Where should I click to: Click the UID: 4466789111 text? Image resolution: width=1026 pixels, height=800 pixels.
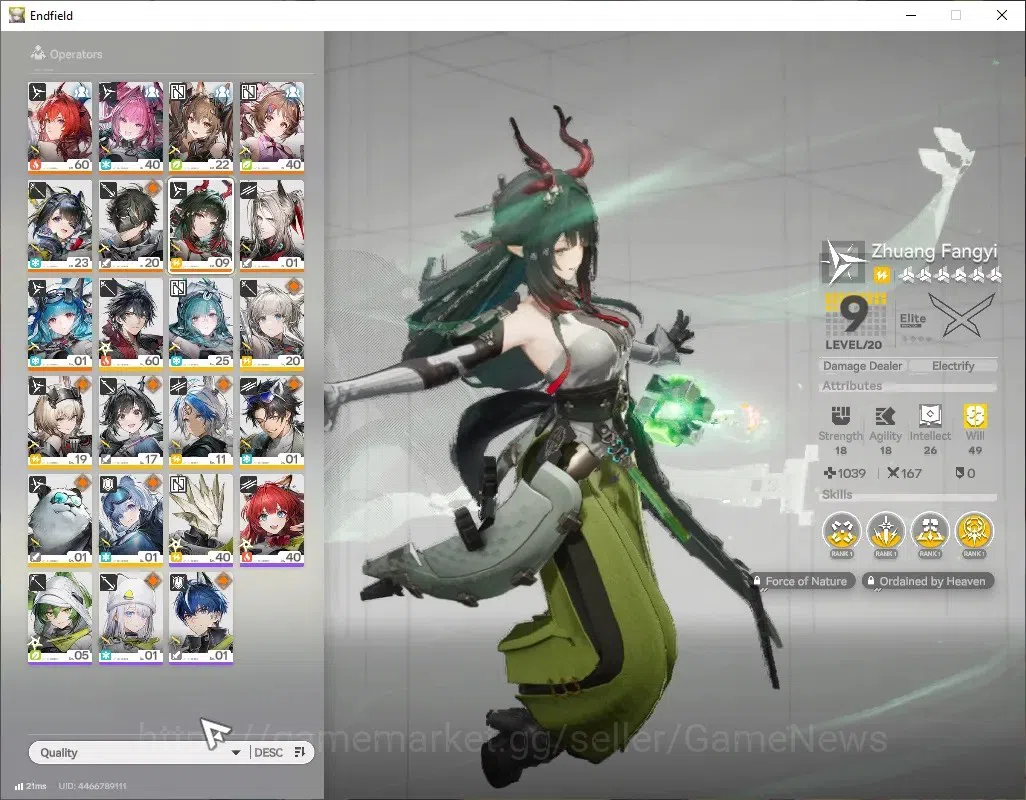coord(92,786)
